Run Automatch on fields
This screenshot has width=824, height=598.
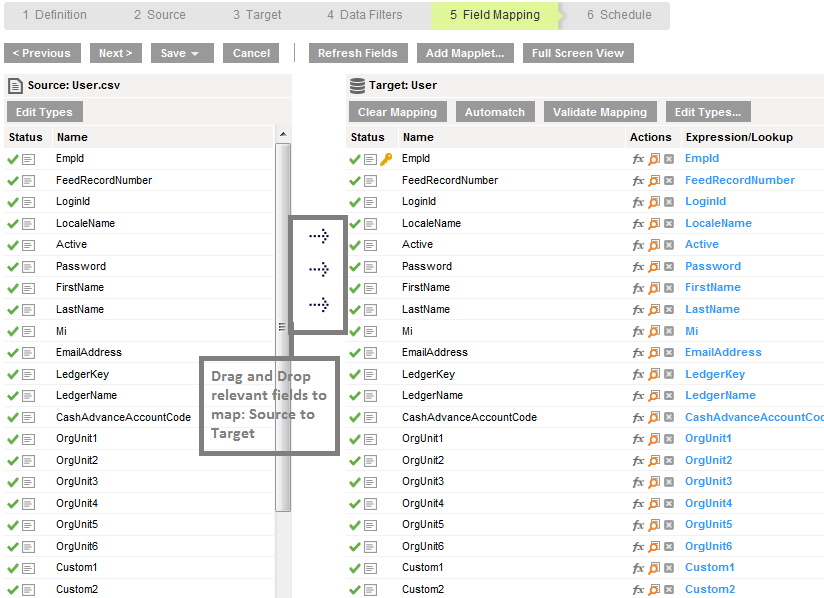click(495, 112)
